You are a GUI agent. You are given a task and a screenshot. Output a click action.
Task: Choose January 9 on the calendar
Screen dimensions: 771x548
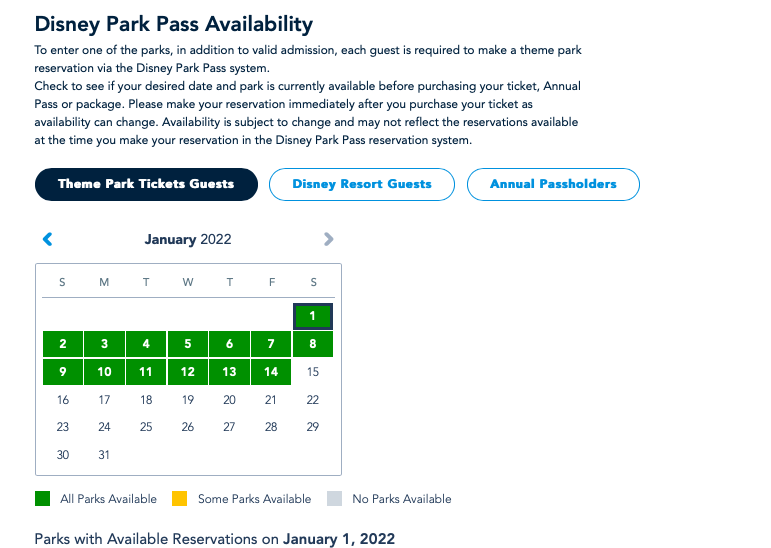63,372
